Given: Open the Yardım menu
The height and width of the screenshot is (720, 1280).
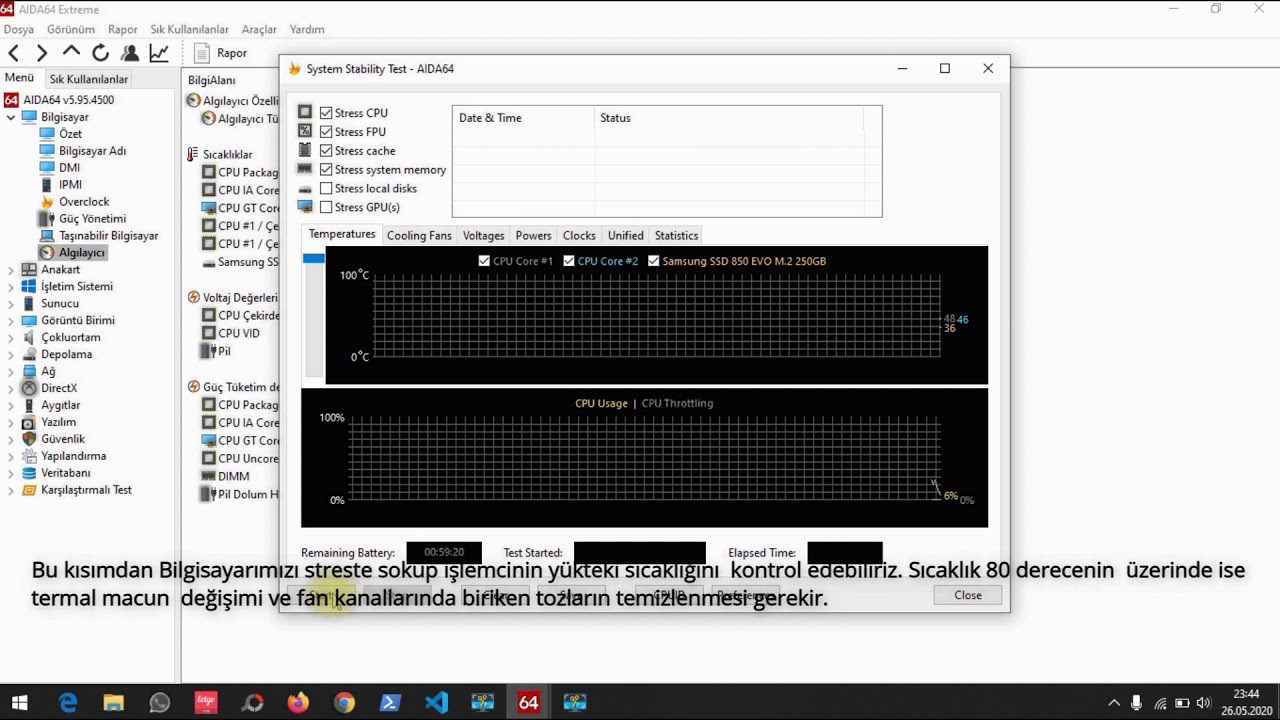Looking at the screenshot, I should click(x=307, y=30).
